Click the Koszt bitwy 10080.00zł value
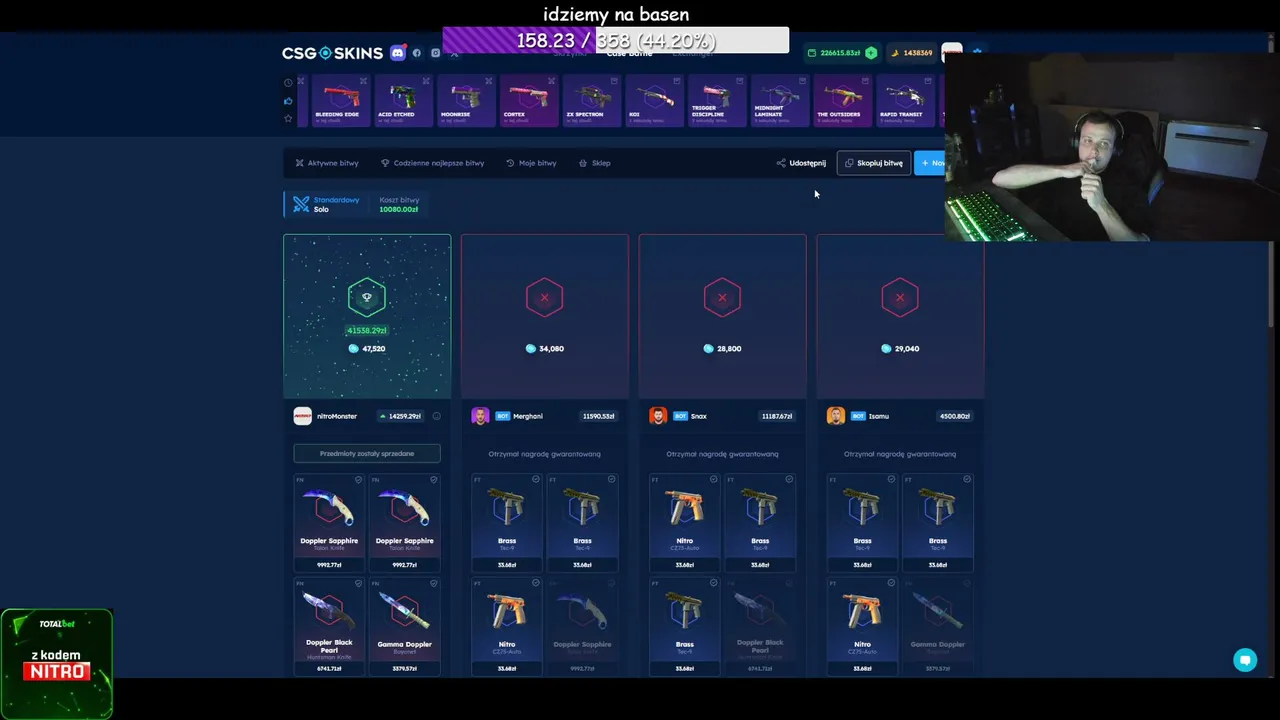 pos(399,209)
